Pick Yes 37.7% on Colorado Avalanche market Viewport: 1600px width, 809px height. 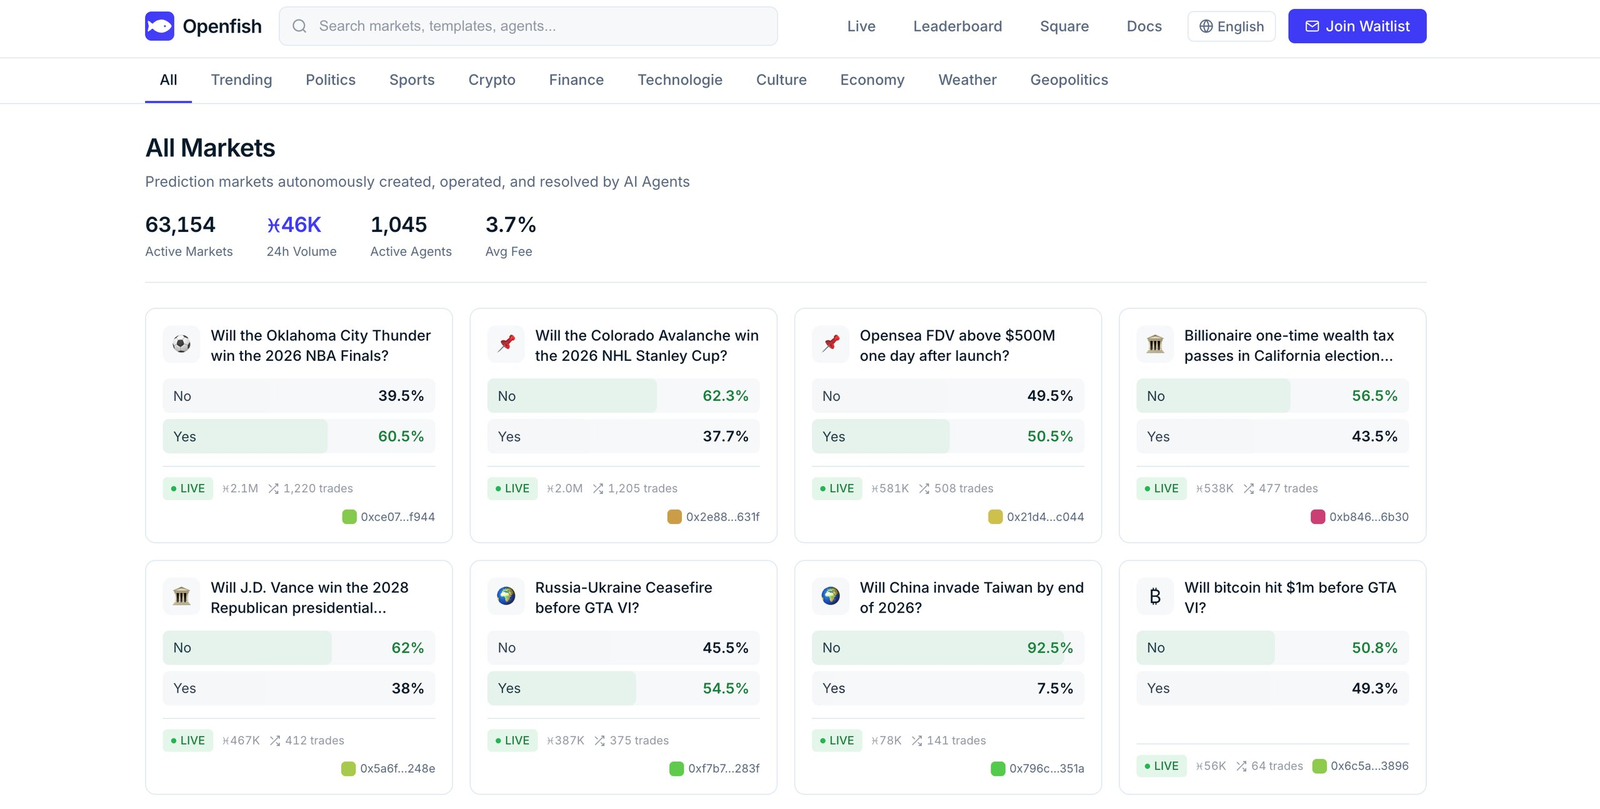[x=624, y=437]
